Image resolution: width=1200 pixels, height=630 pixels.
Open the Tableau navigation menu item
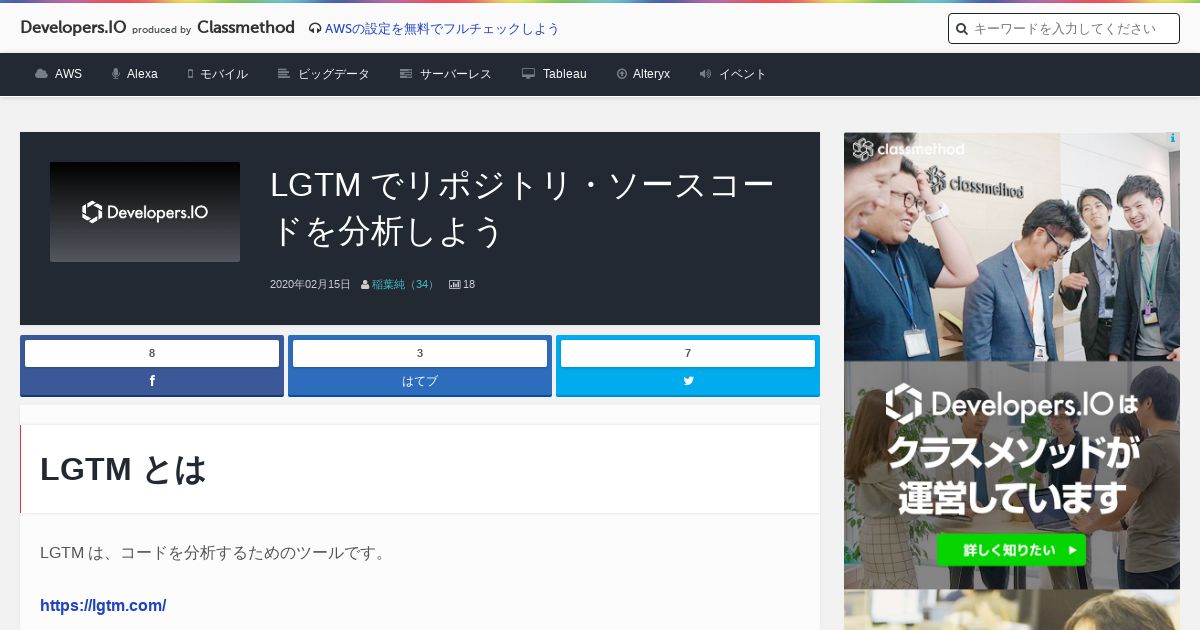coord(554,74)
